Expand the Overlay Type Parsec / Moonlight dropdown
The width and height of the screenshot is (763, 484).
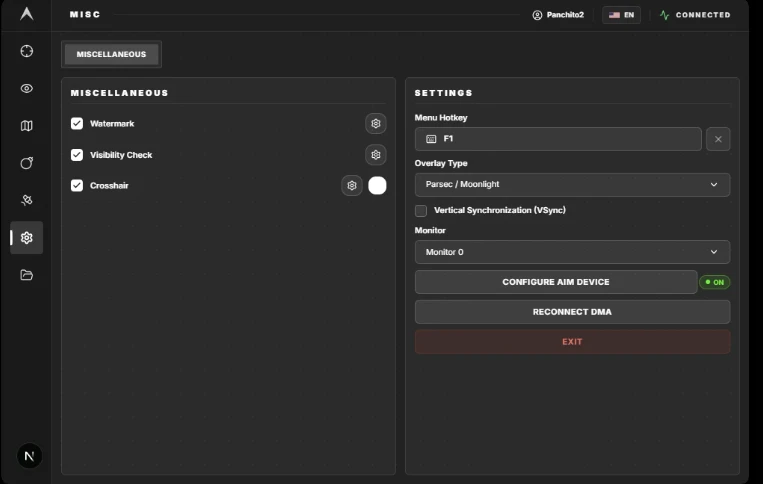tap(572, 184)
